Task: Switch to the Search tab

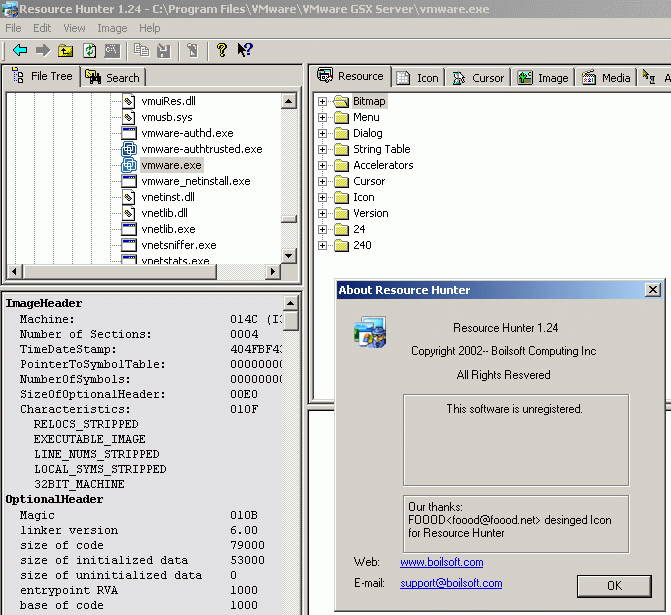Action: [113, 77]
